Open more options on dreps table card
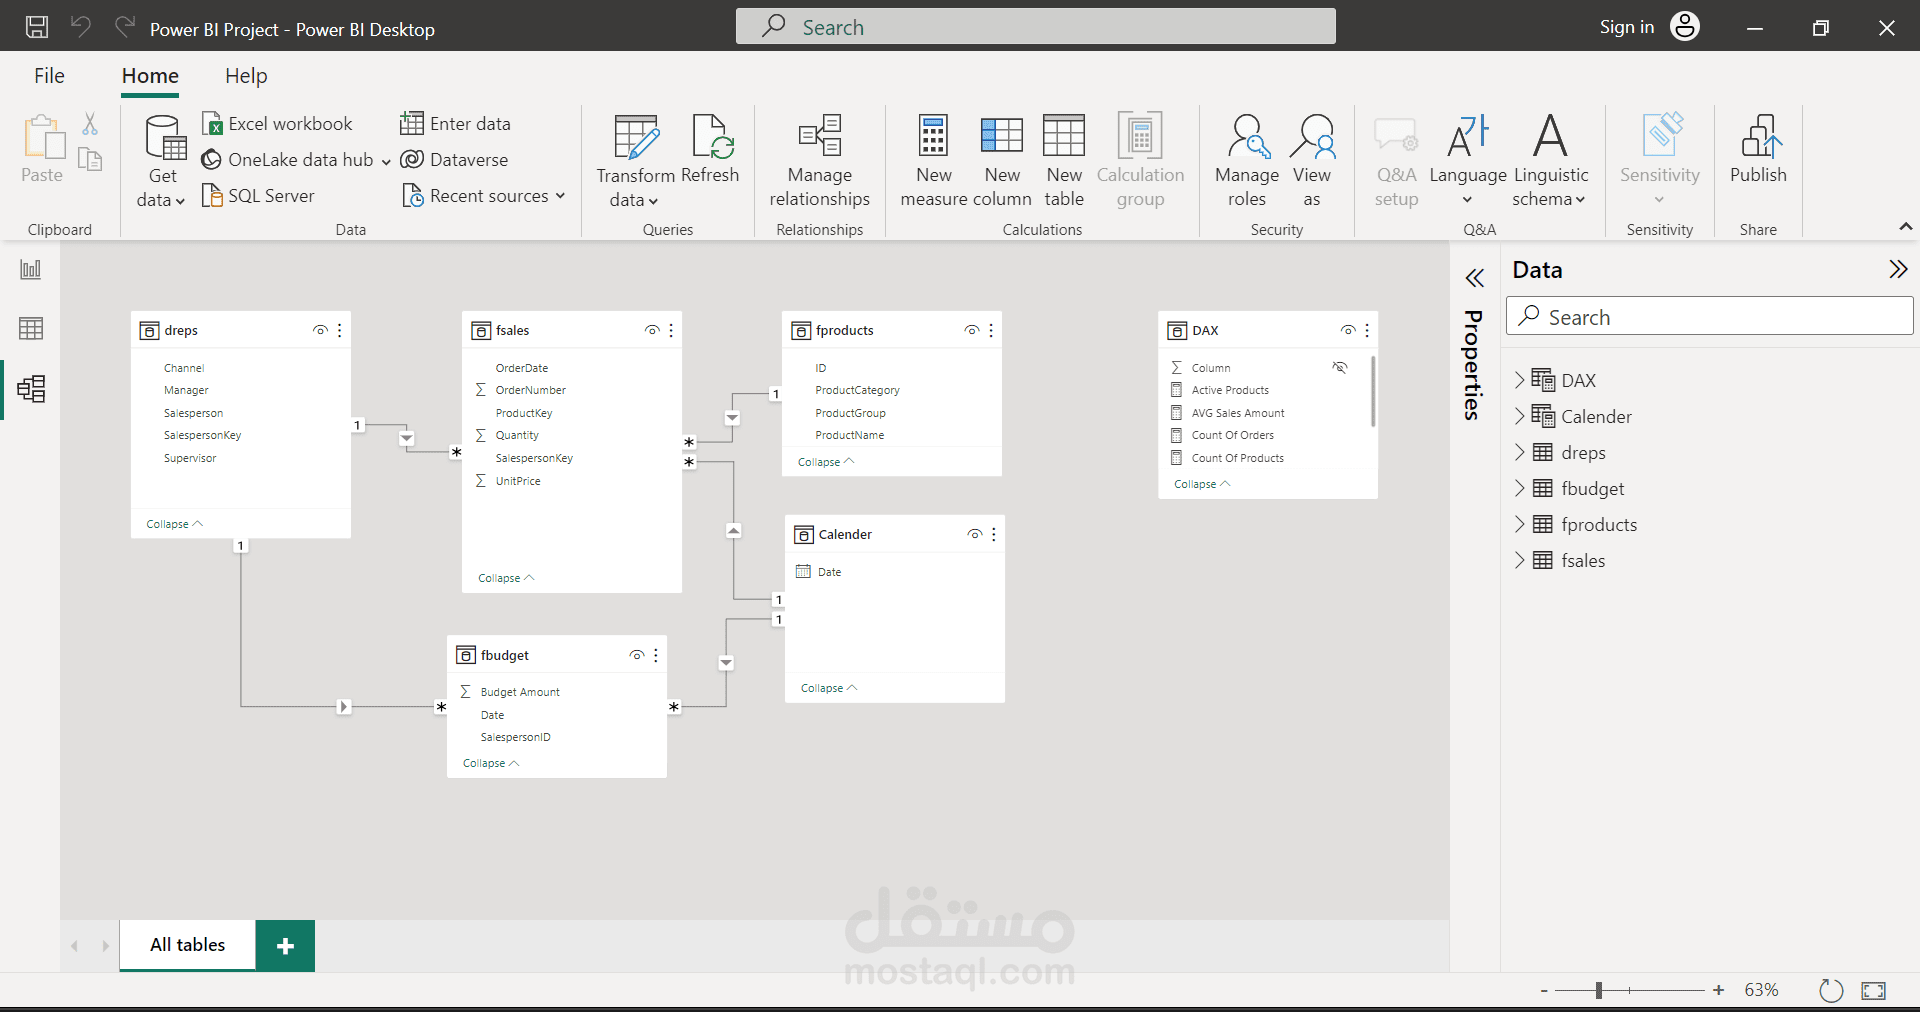Image resolution: width=1920 pixels, height=1012 pixels. coord(340,330)
